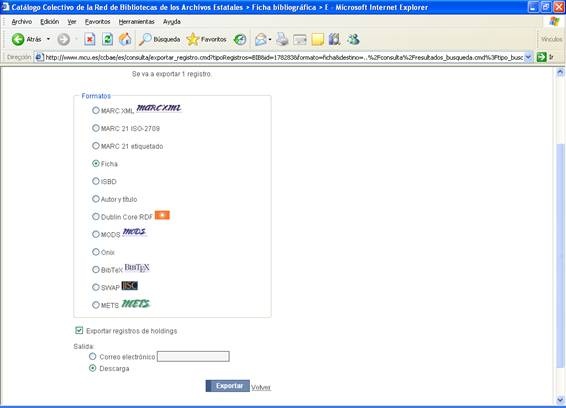Follow the Volver link
This screenshot has height=408, width=566.
[x=261, y=387]
